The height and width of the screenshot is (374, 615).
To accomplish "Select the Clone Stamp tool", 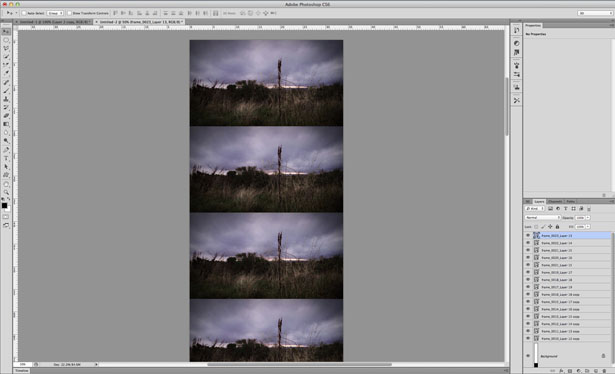I will point(6,99).
